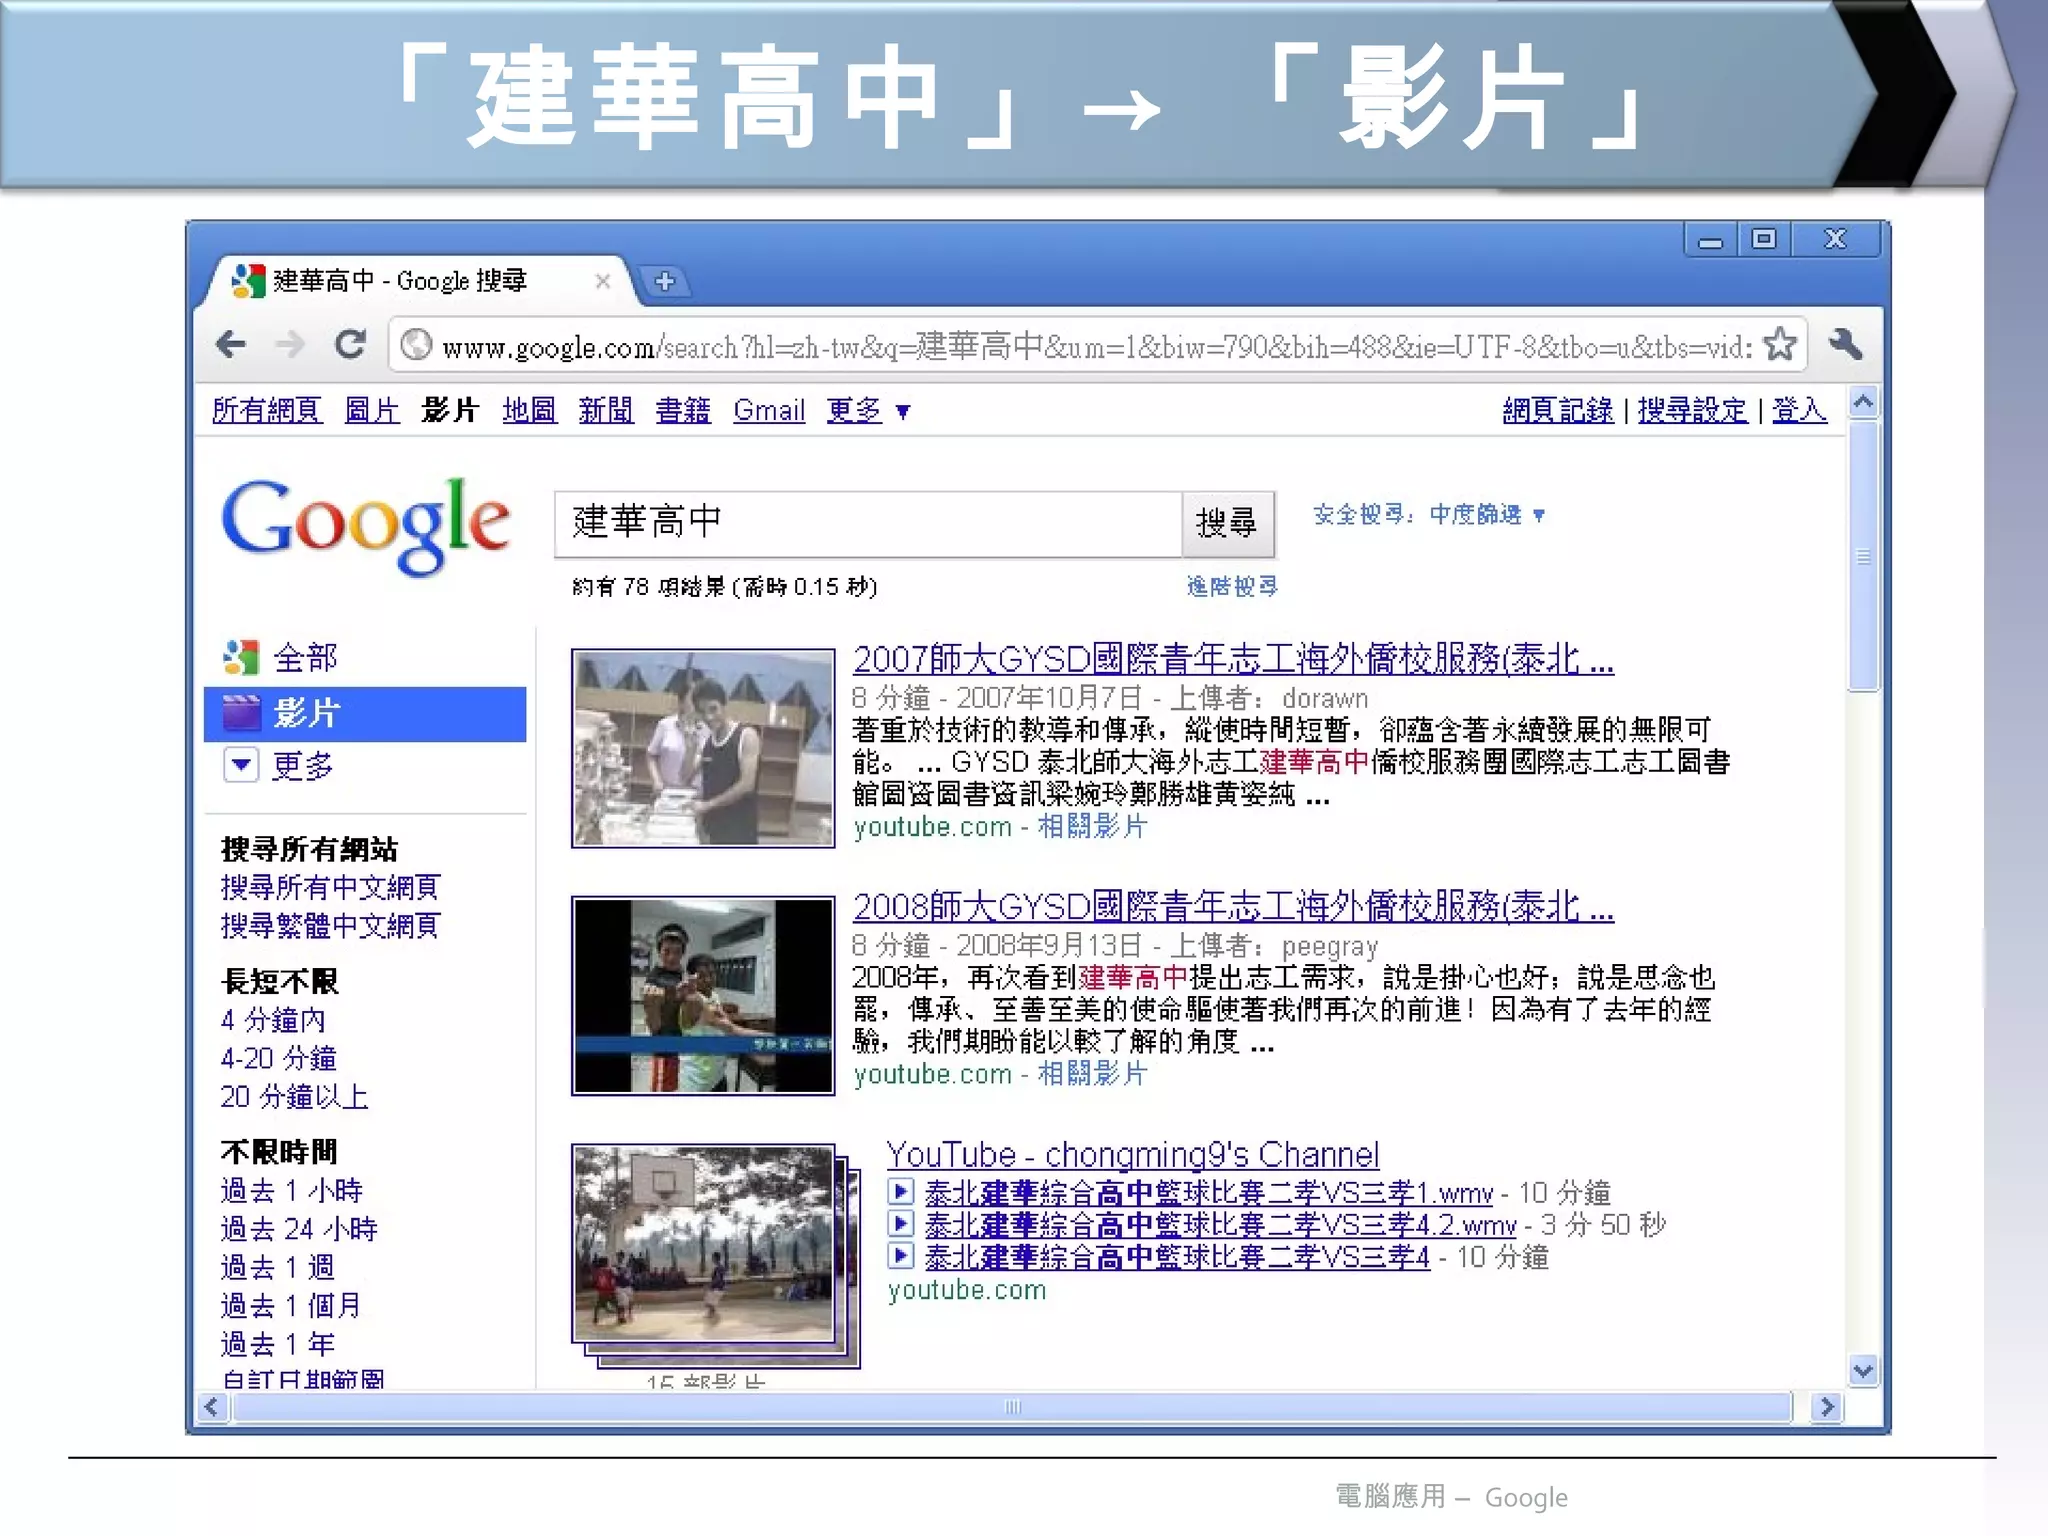Click the scroll down arrow
This screenshot has height=1536, width=2048.
coord(1863,1371)
